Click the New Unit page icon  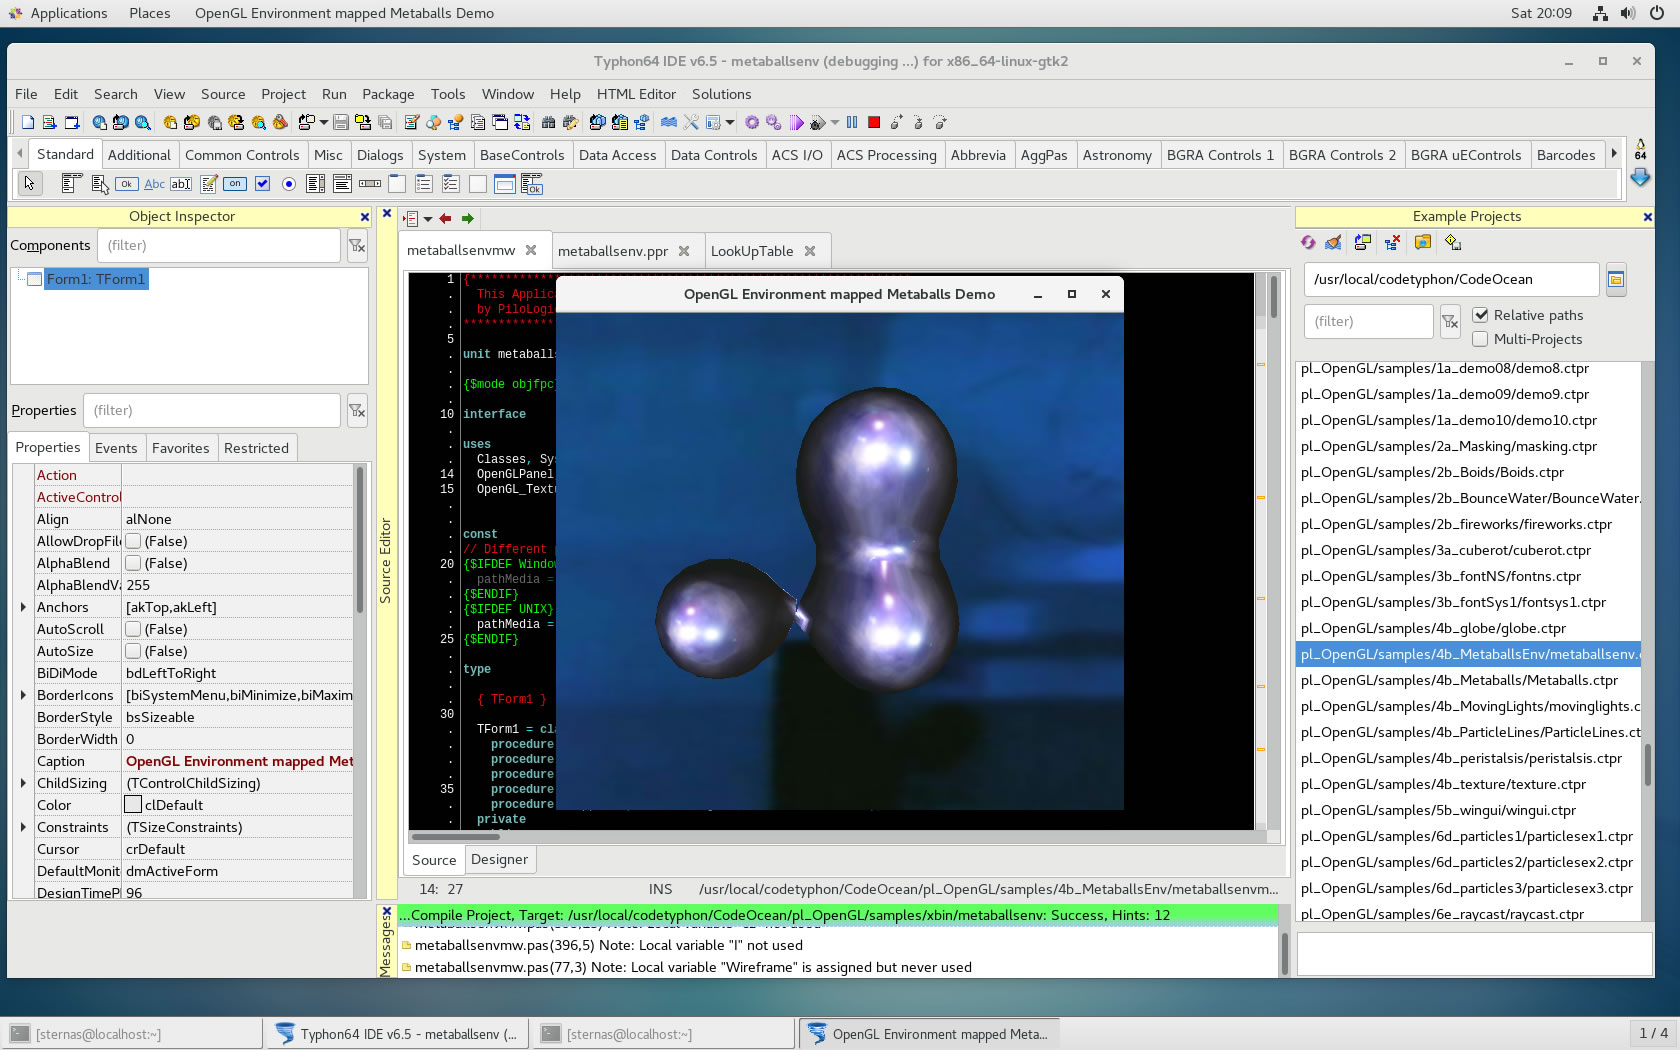(x=28, y=122)
